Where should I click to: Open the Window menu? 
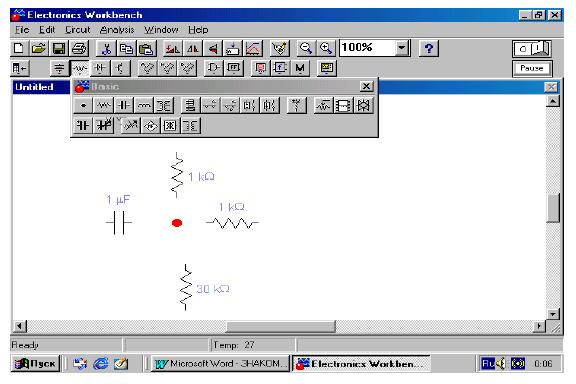point(161,30)
